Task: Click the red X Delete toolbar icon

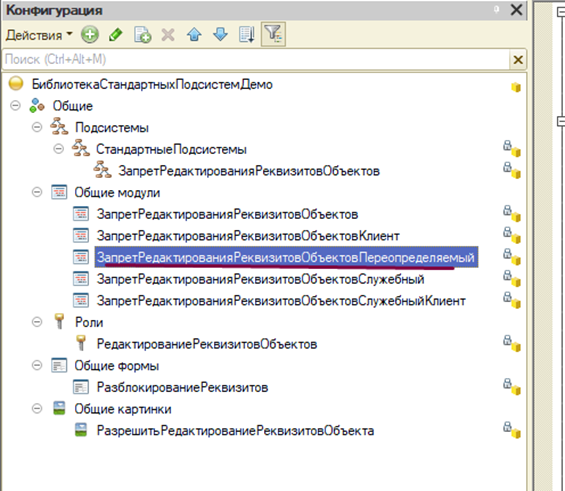Action: point(168,35)
